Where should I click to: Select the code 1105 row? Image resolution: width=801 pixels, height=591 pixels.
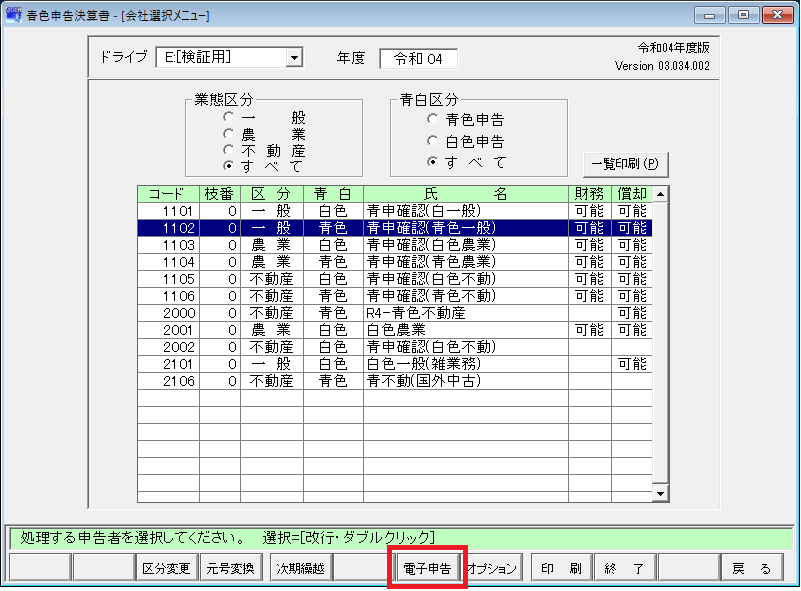[395, 279]
